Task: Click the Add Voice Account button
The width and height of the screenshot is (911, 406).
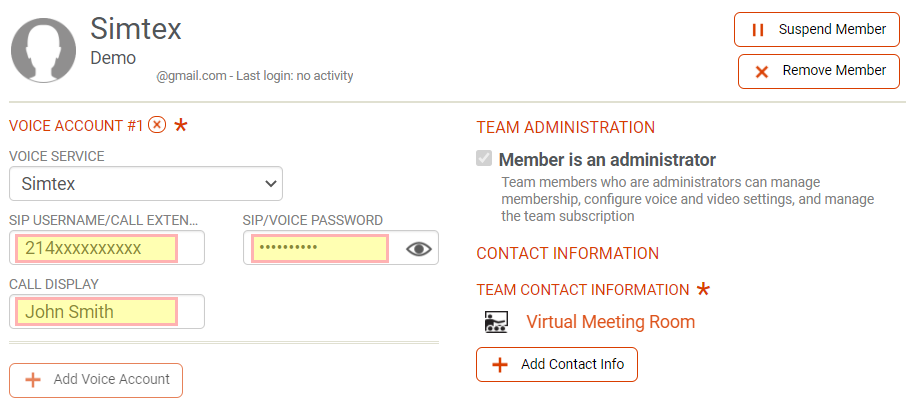Action: click(x=96, y=380)
